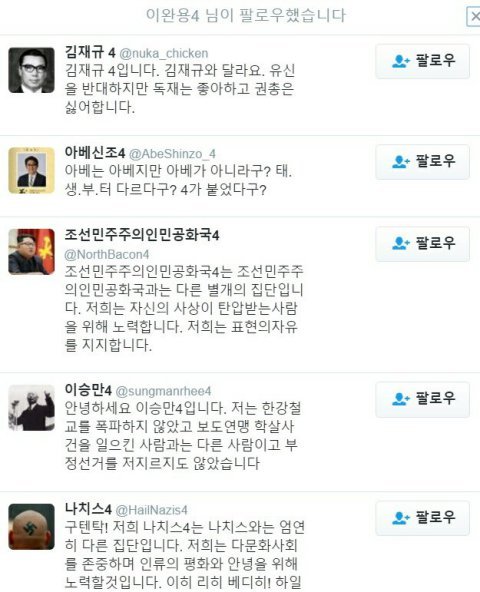This screenshot has width=480, height=592.
Task: Open the @sungmanrhee4 handle link
Action: pos(163,391)
